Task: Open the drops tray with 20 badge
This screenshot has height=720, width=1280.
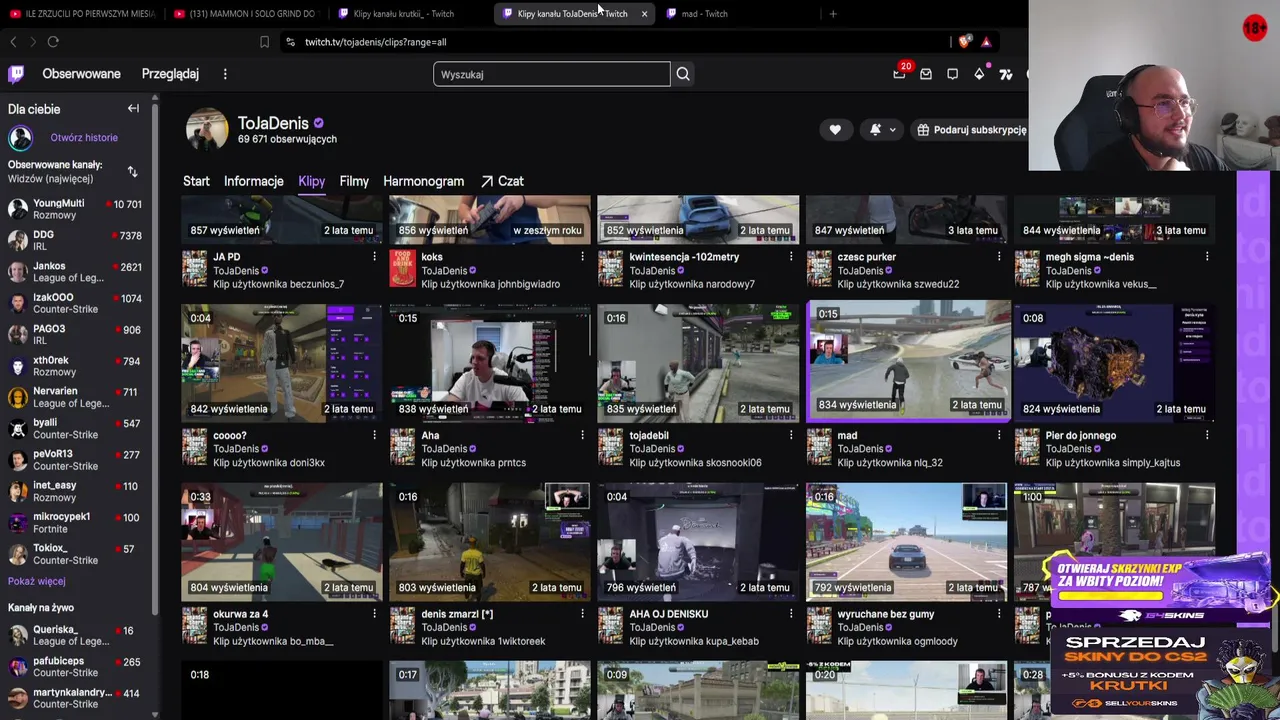Action: pos(900,74)
